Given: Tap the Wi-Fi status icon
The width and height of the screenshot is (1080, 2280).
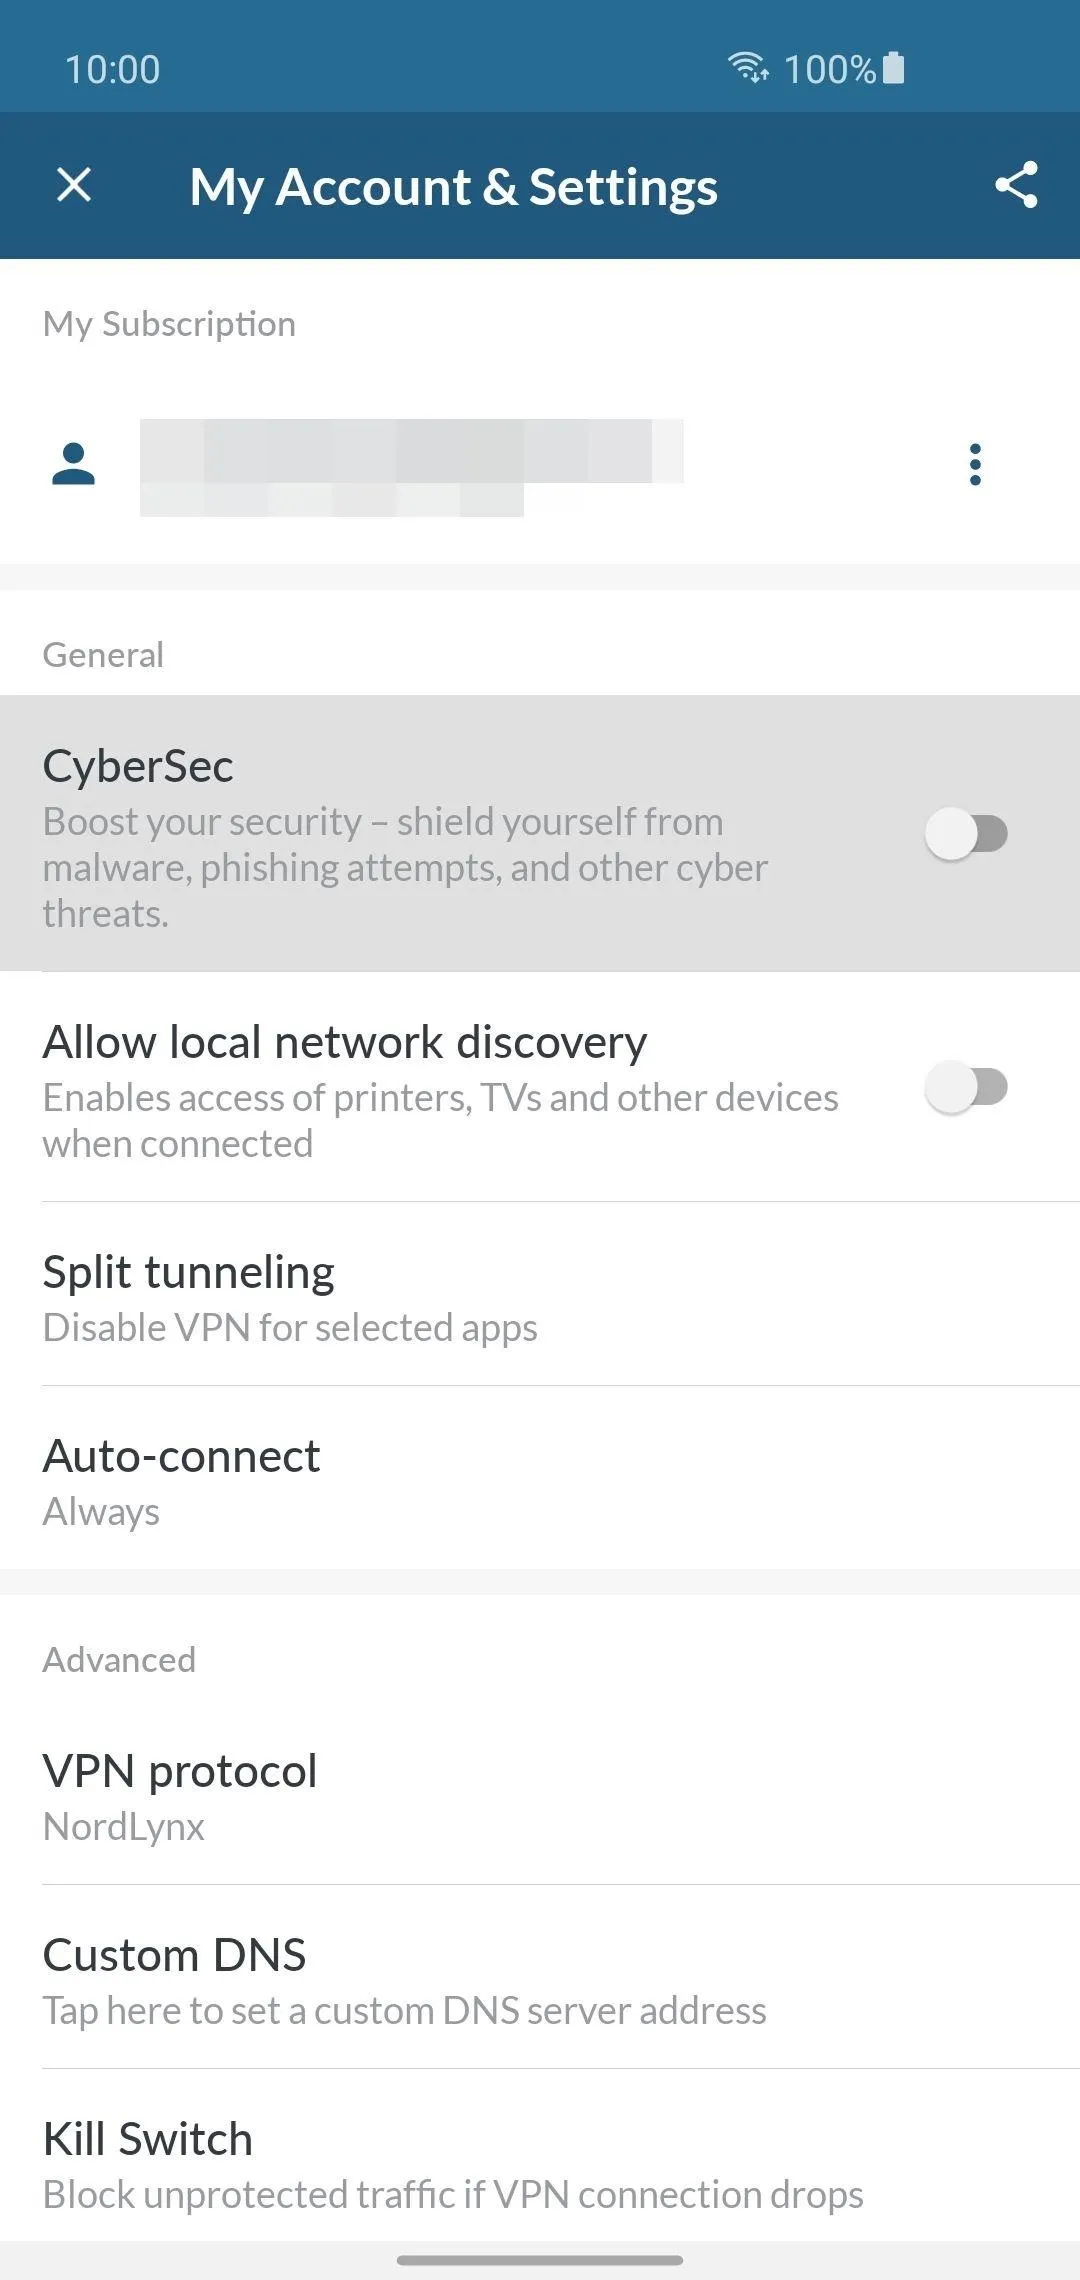Looking at the screenshot, I should click(x=748, y=67).
